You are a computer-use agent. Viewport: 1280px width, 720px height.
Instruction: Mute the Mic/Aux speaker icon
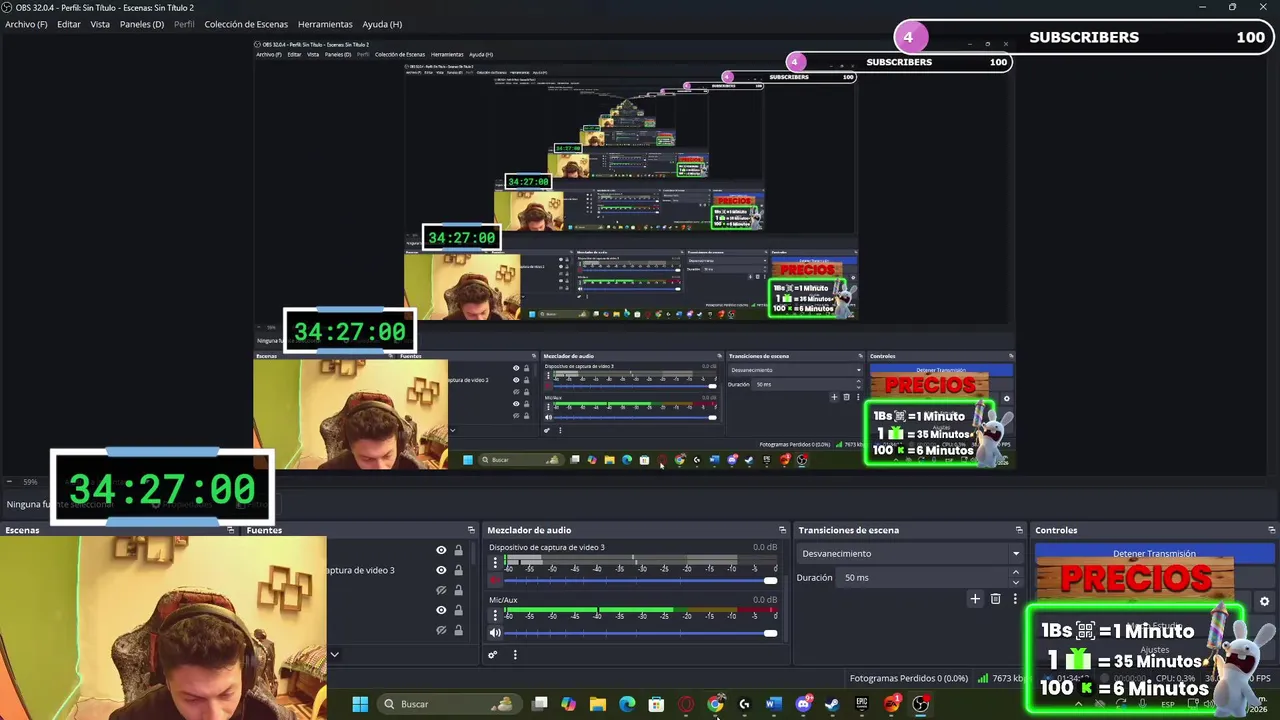[x=495, y=633]
